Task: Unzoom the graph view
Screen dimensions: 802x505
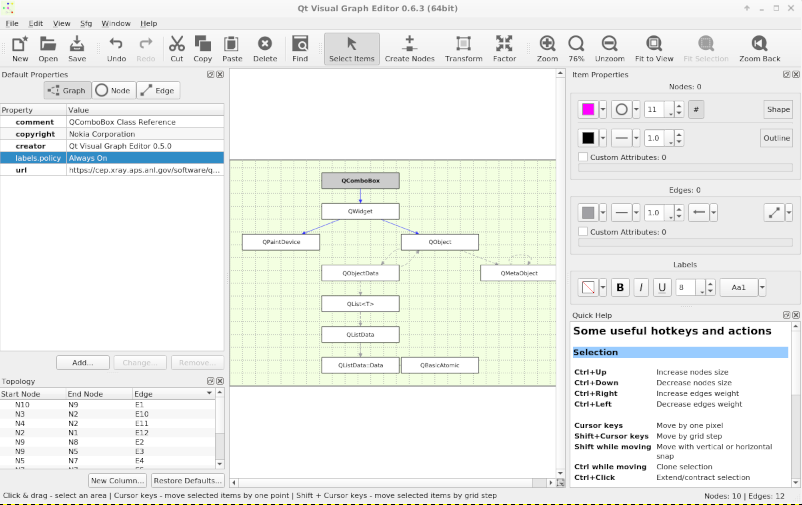Action: (610, 49)
